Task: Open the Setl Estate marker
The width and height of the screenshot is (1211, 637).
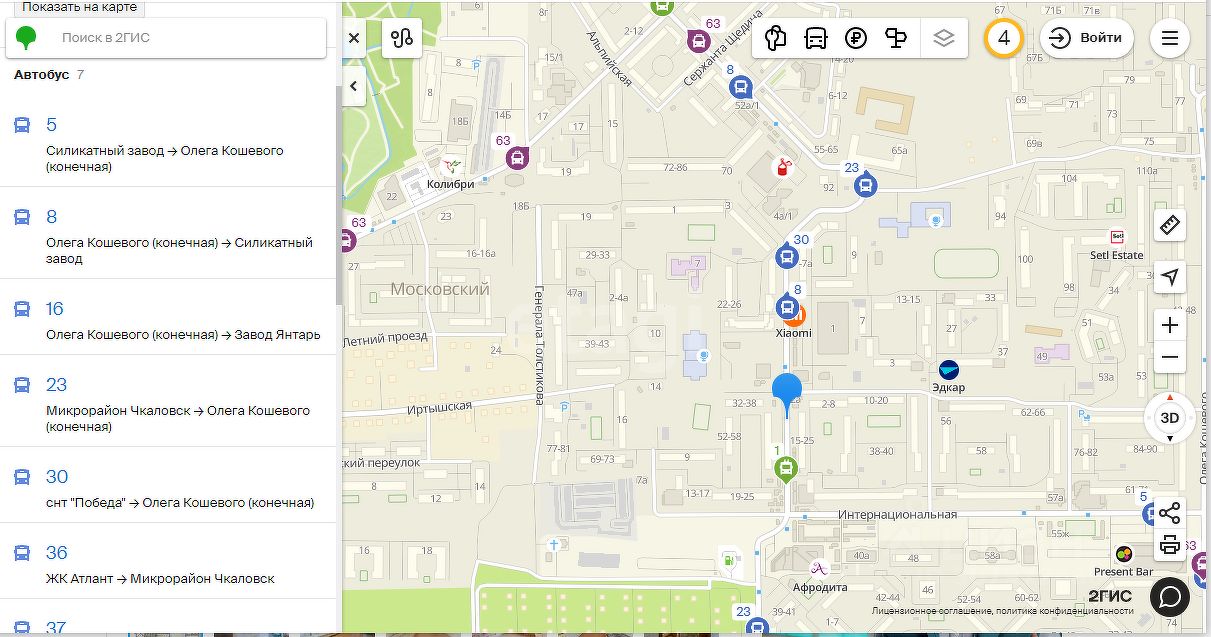Action: [1117, 238]
